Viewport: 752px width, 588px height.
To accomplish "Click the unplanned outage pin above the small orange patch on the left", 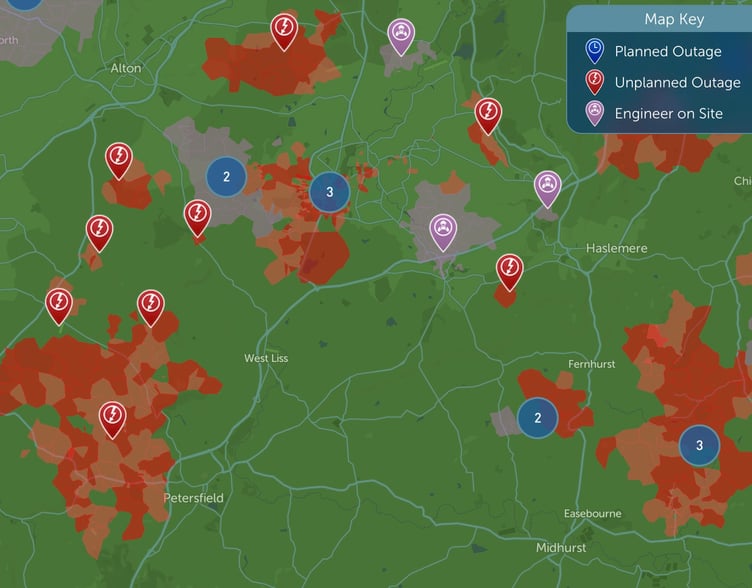I will [99, 233].
